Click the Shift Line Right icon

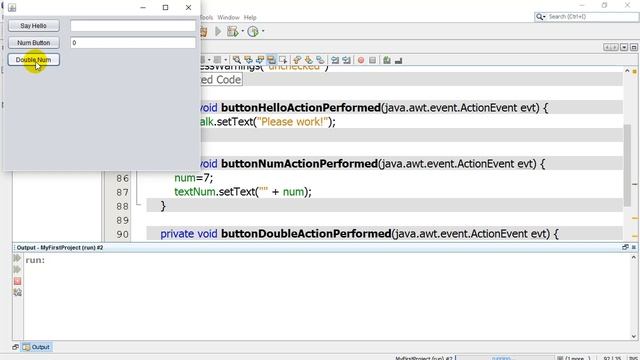coord(347,60)
